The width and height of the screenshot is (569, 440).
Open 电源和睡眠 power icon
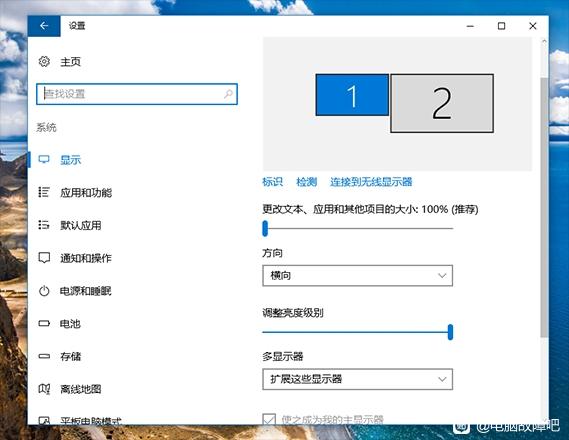[x=44, y=291]
